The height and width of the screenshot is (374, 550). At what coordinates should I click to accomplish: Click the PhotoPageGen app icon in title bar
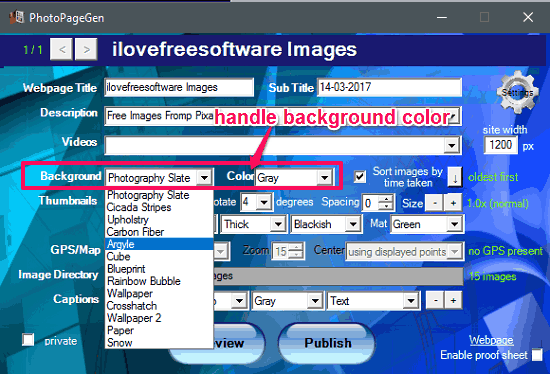click(16, 17)
